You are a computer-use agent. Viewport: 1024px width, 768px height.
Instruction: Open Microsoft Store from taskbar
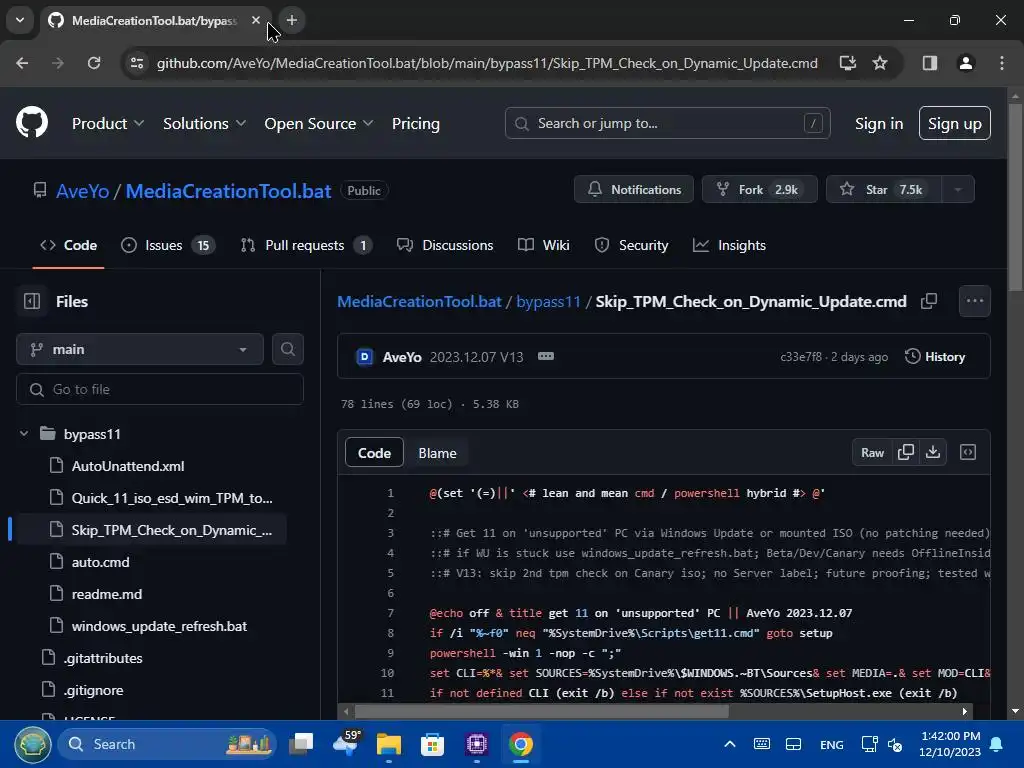(432, 744)
